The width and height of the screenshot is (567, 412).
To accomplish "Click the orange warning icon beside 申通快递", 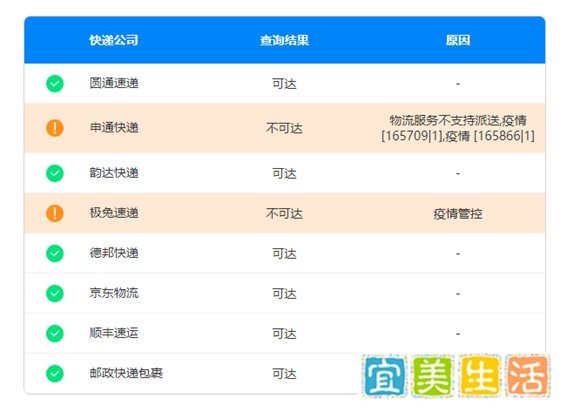I will click(55, 128).
